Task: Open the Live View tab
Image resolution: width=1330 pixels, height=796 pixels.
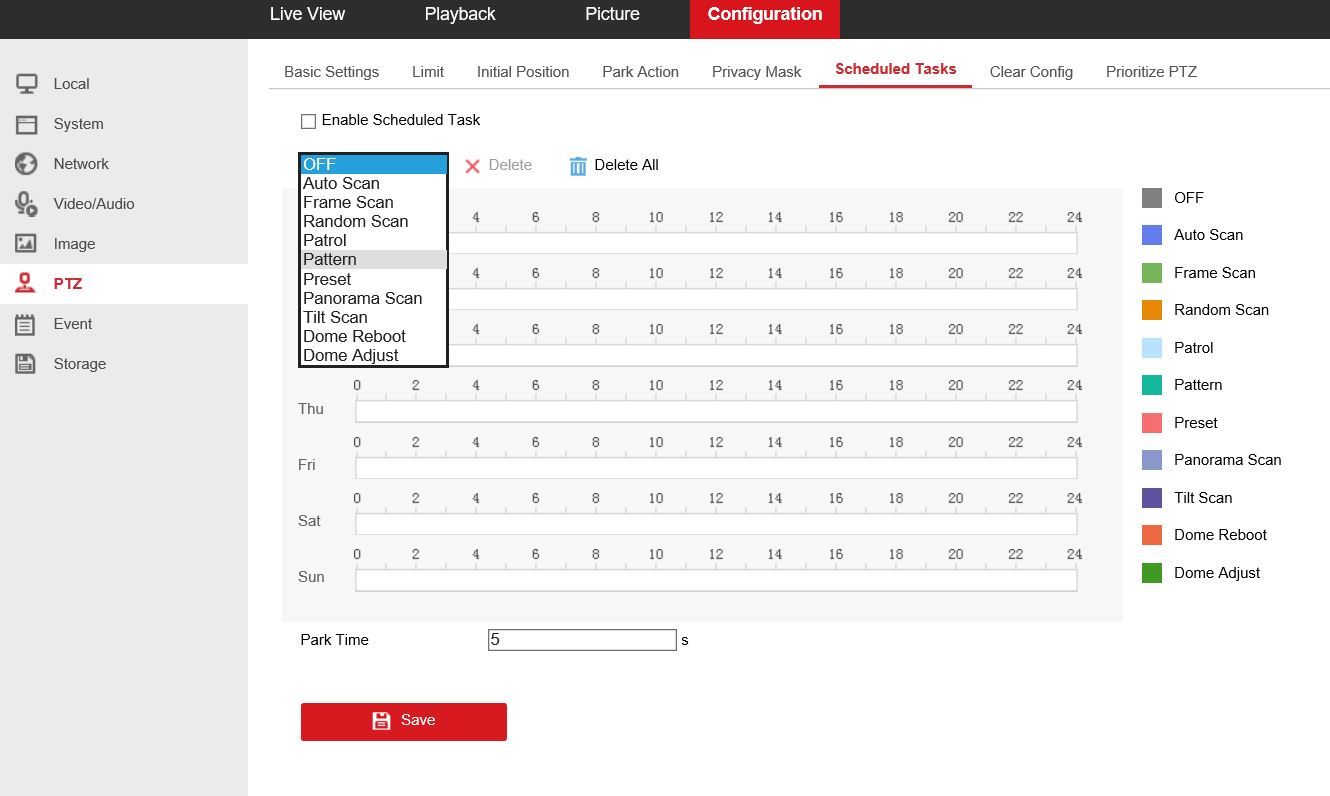Action: tap(307, 15)
